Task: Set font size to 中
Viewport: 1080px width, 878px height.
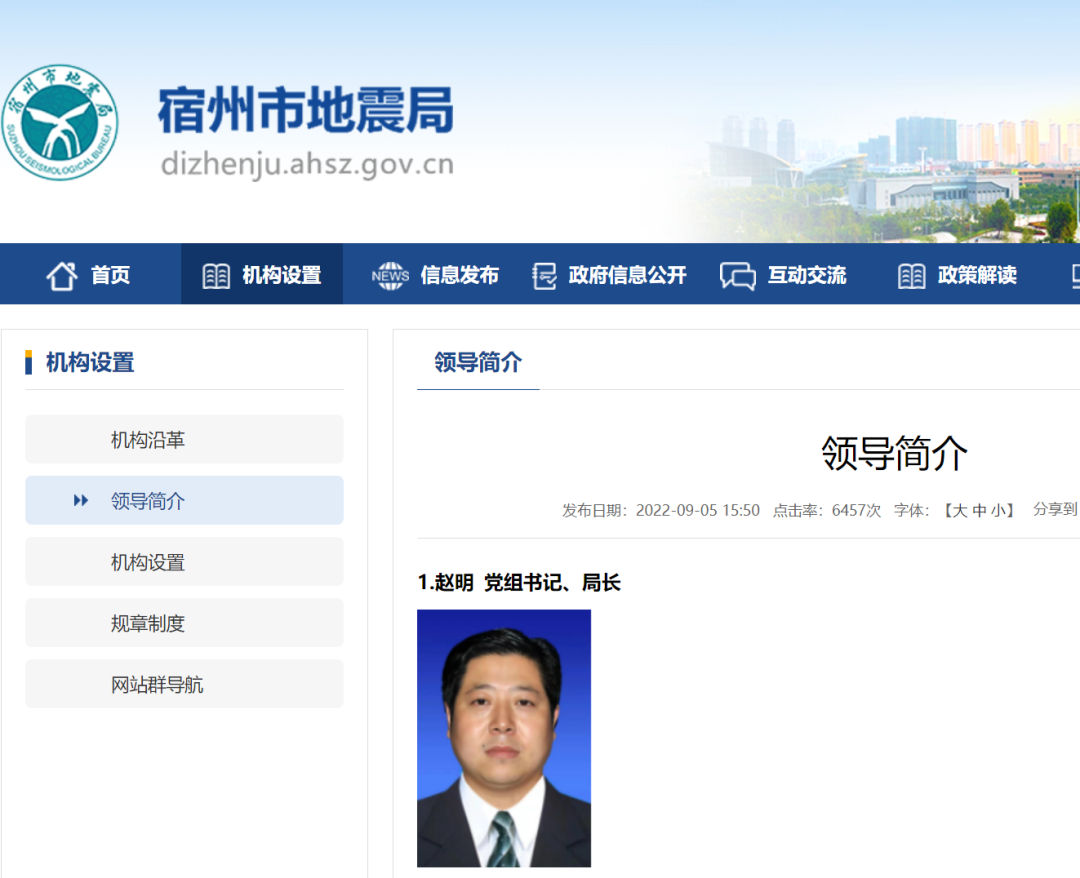Action: tap(979, 510)
